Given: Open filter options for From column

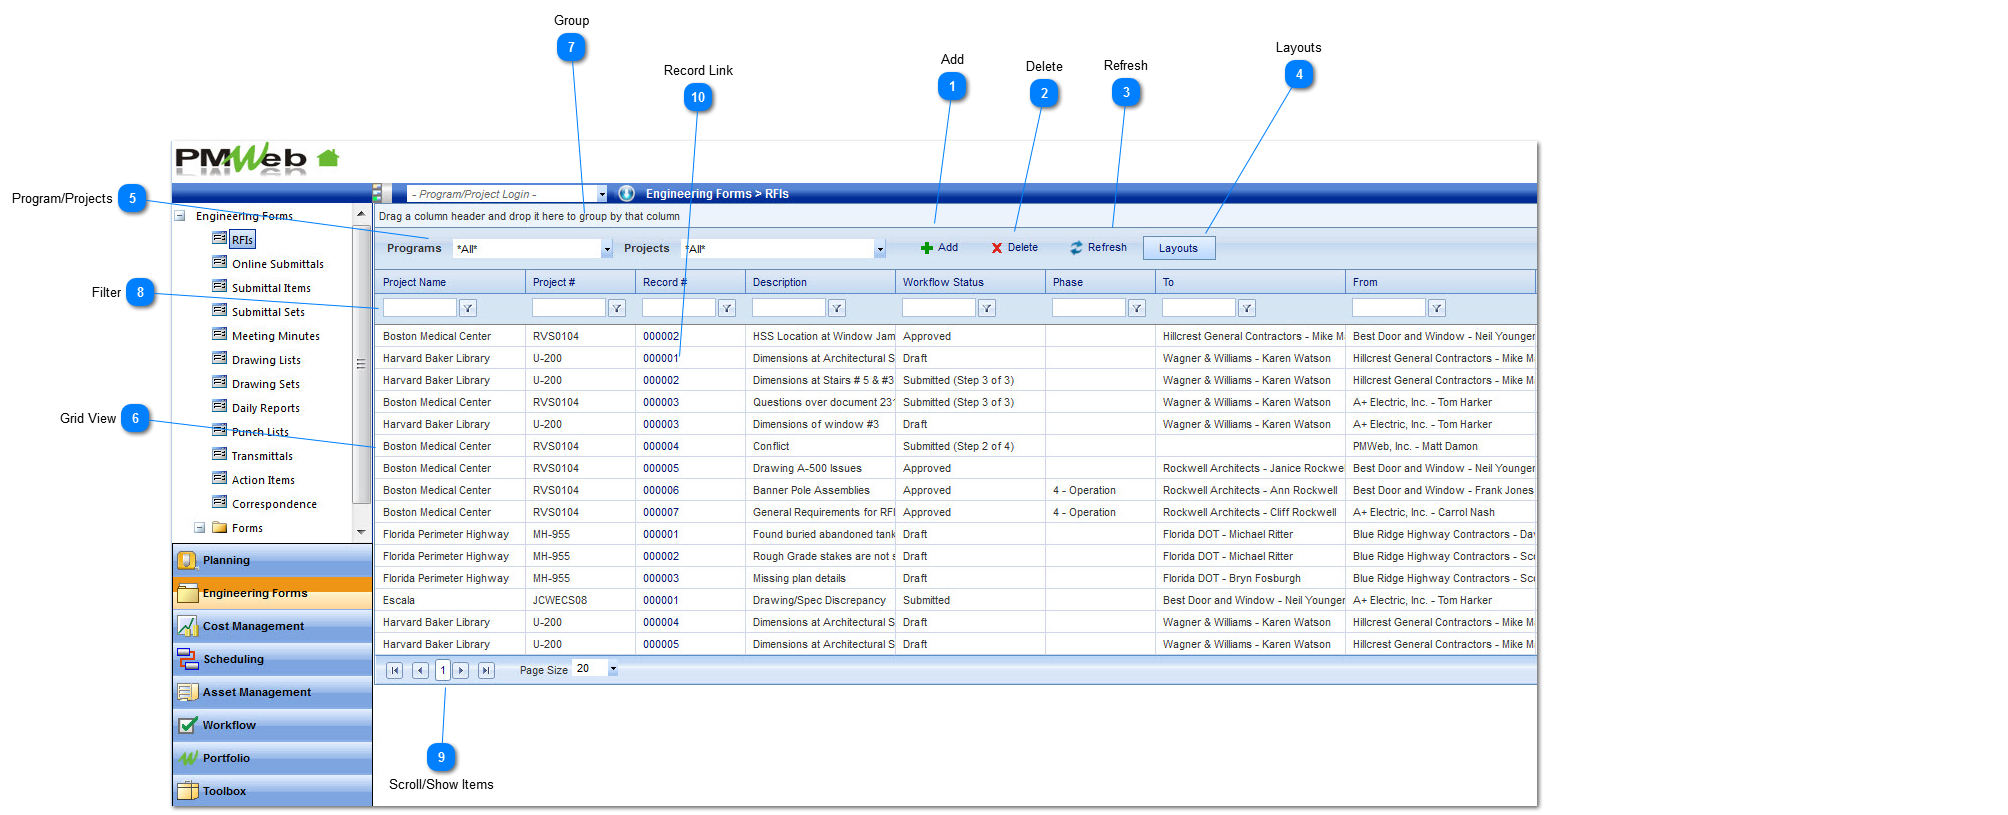Looking at the screenshot, I should click(1437, 308).
